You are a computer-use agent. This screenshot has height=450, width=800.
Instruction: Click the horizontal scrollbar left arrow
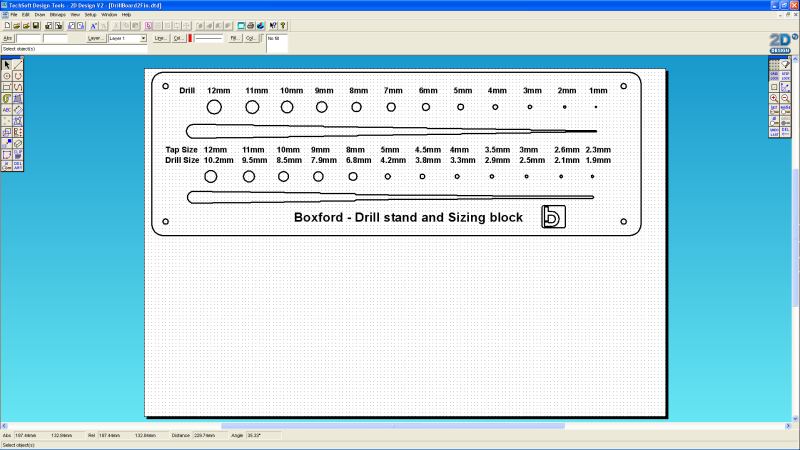[4, 426]
